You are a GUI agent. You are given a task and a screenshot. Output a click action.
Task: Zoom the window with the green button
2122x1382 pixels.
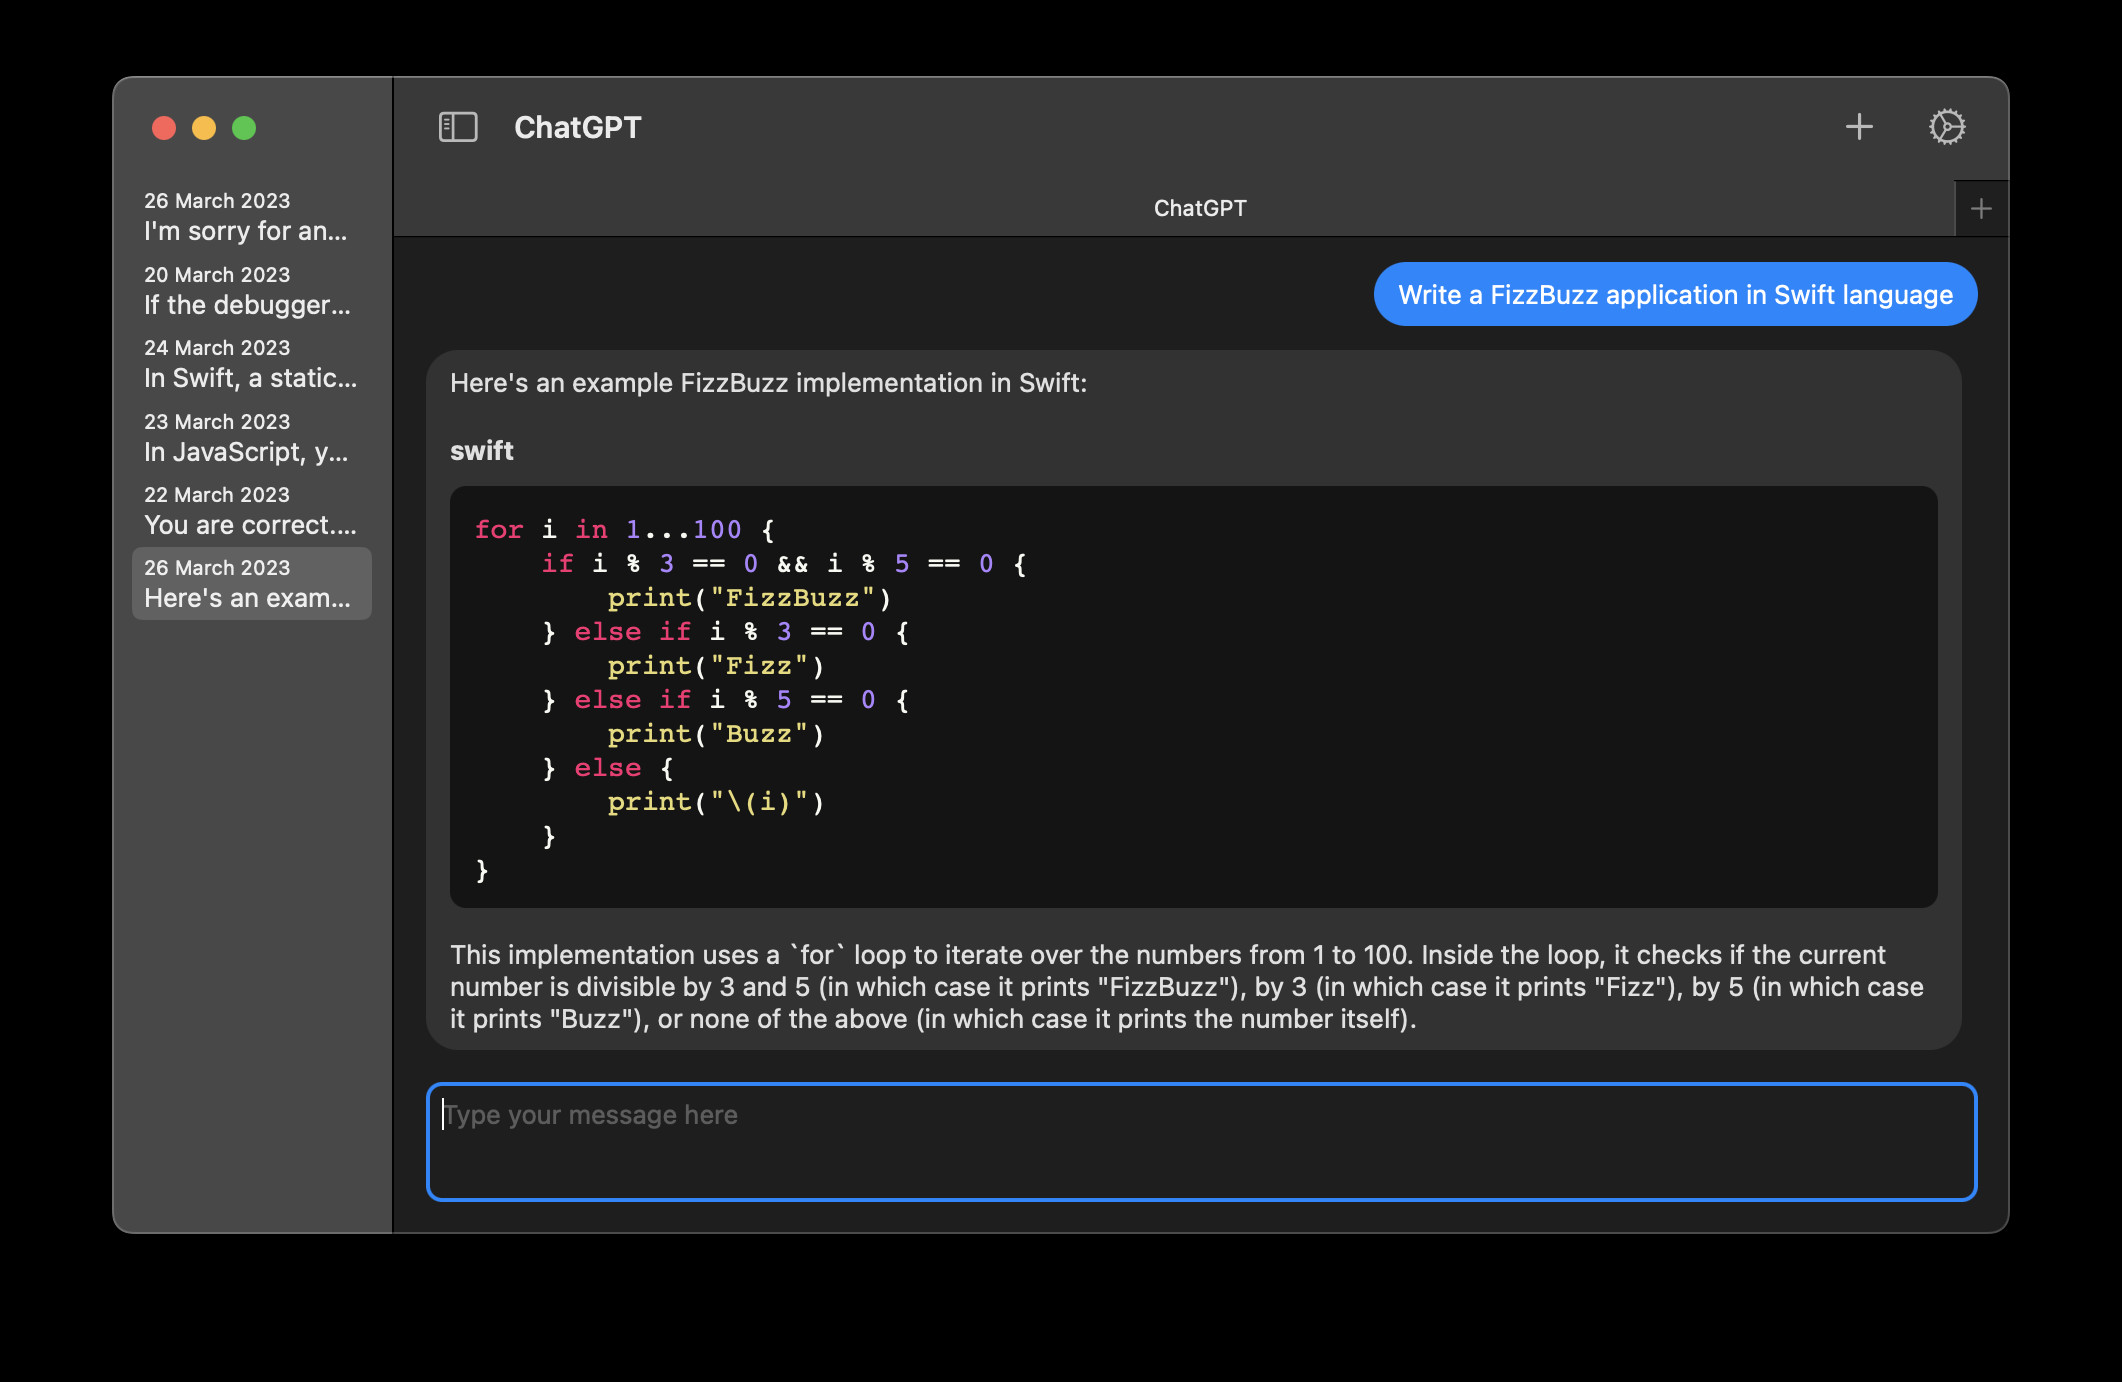(244, 128)
